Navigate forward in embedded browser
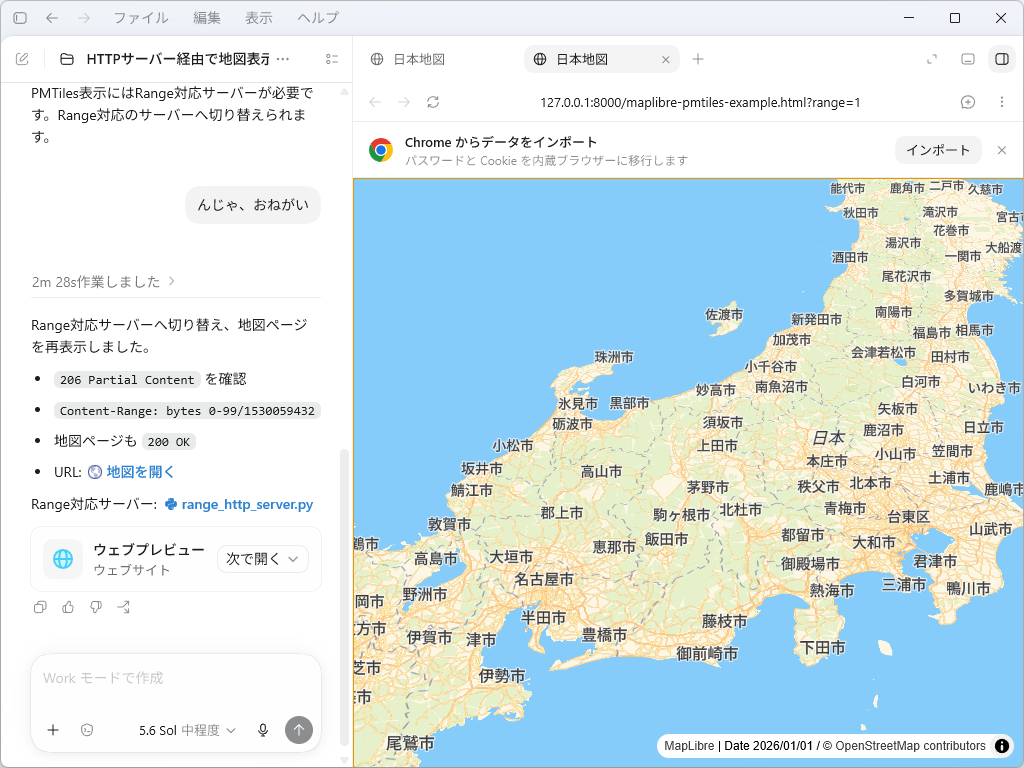 pos(404,103)
